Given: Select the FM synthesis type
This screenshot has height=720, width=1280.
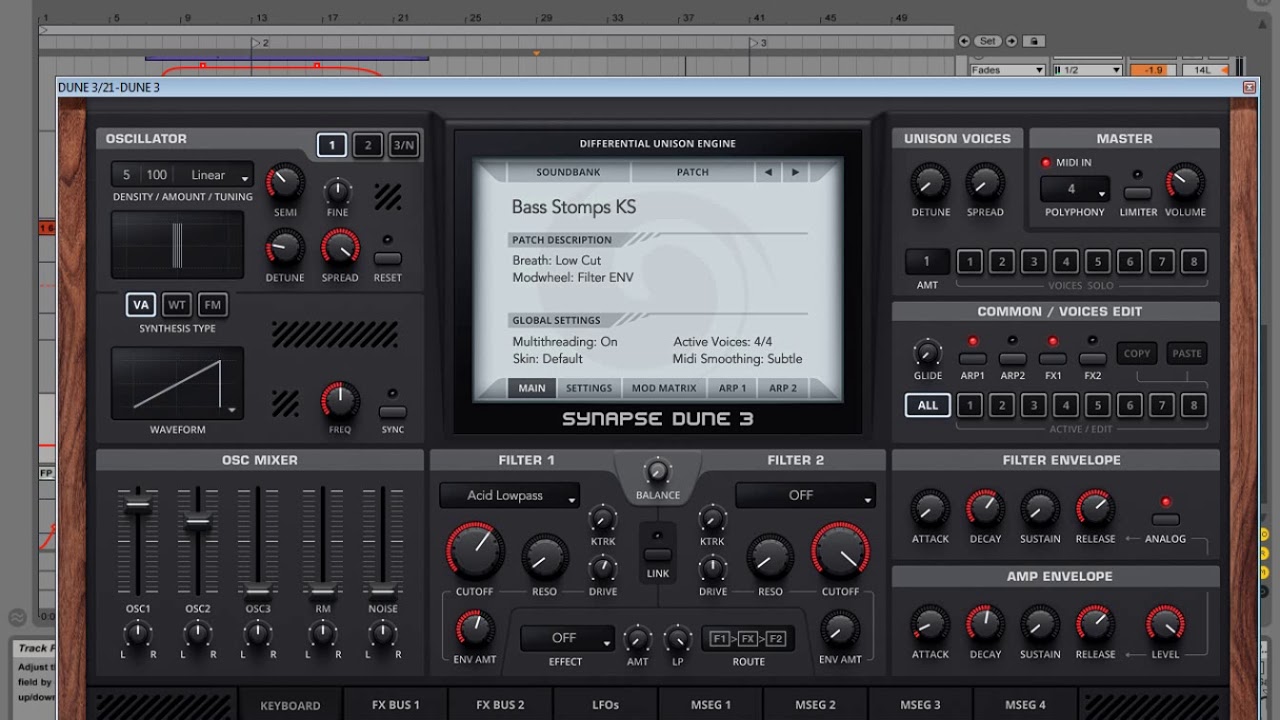Looking at the screenshot, I should pyautogui.click(x=212, y=305).
